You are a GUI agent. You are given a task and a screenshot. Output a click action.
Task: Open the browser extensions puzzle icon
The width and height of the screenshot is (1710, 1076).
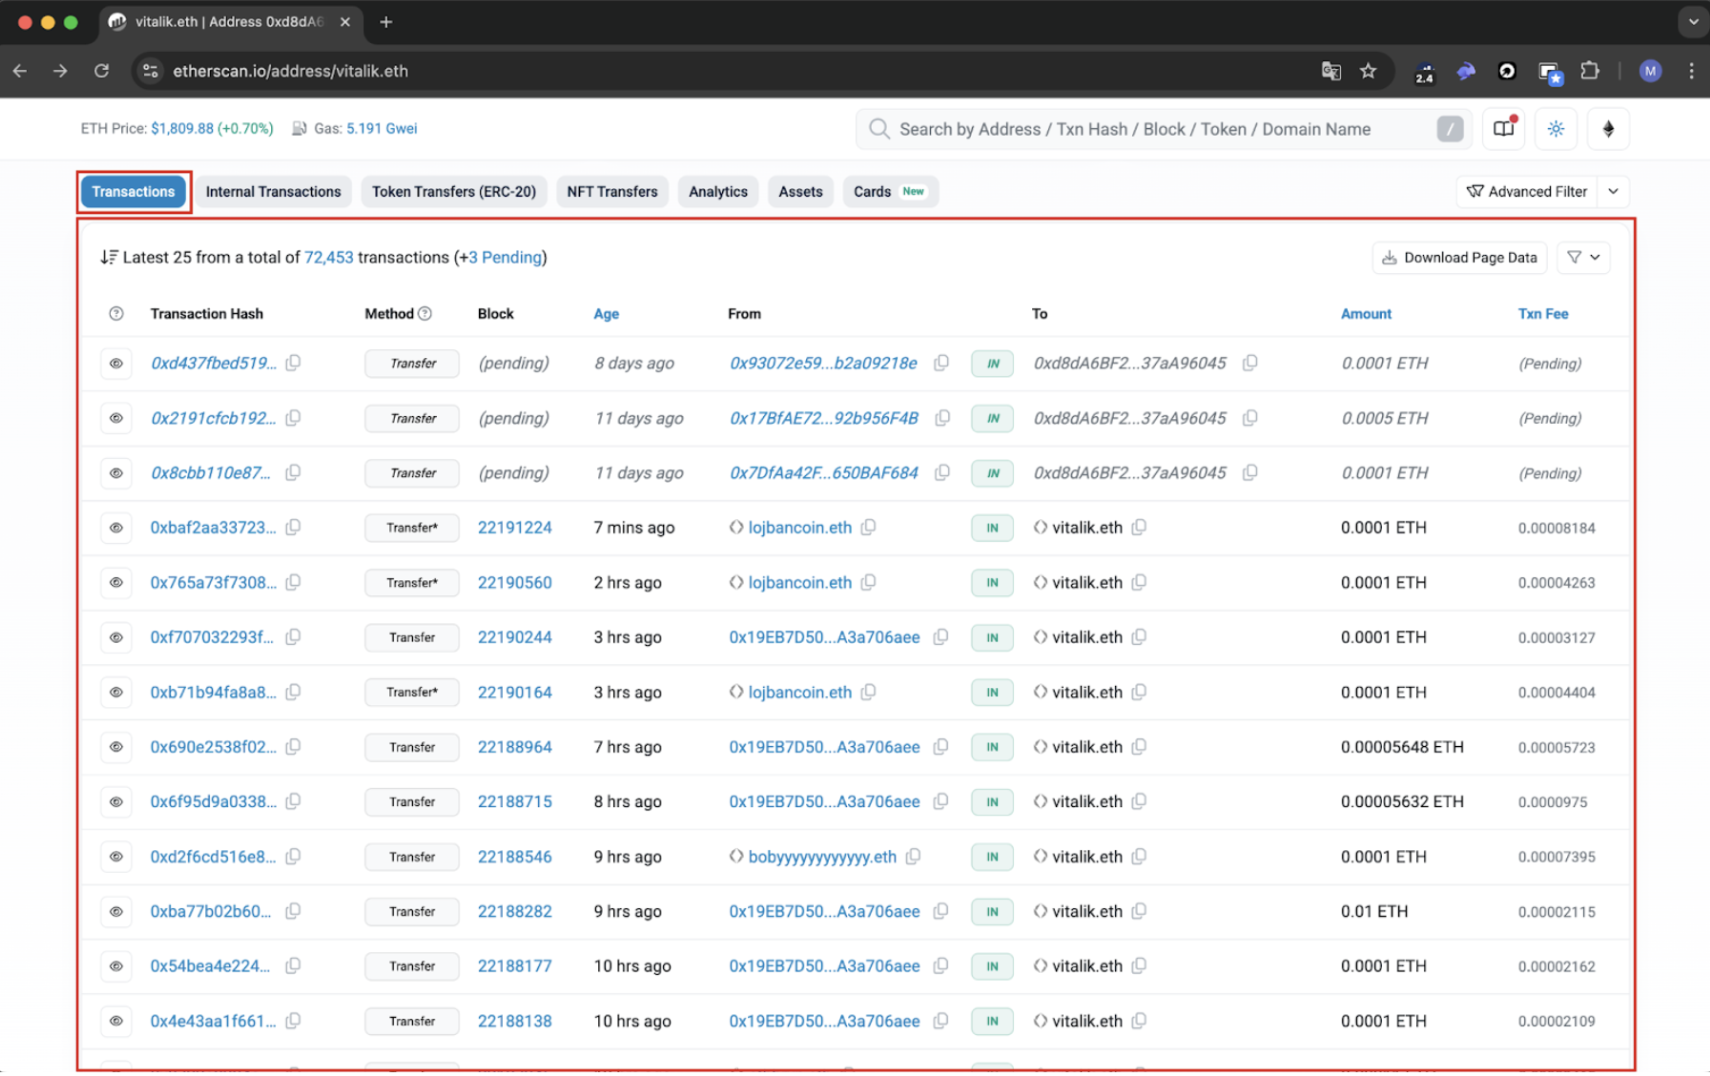[1590, 71]
